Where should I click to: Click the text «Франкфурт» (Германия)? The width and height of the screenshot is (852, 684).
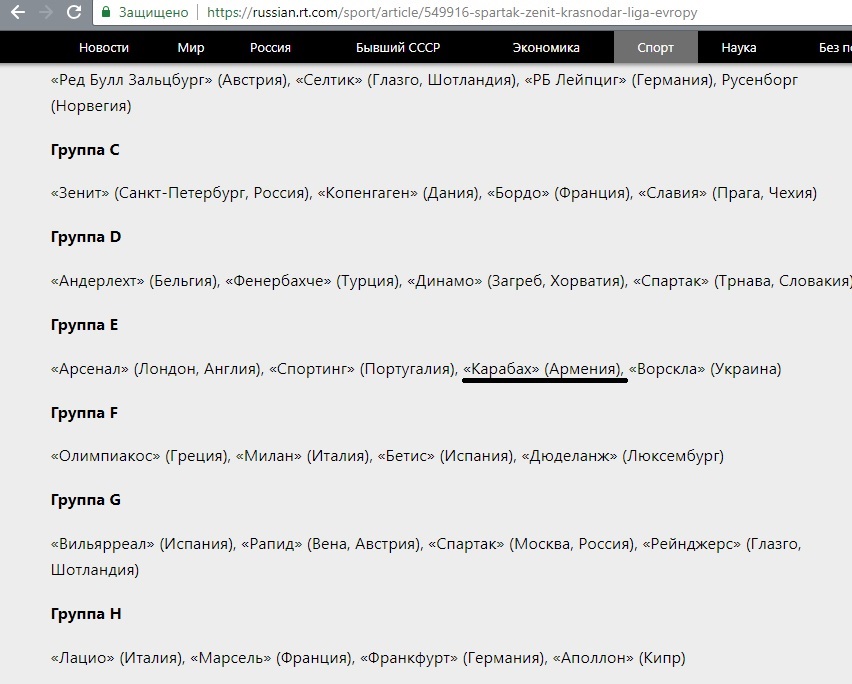[x=452, y=658]
